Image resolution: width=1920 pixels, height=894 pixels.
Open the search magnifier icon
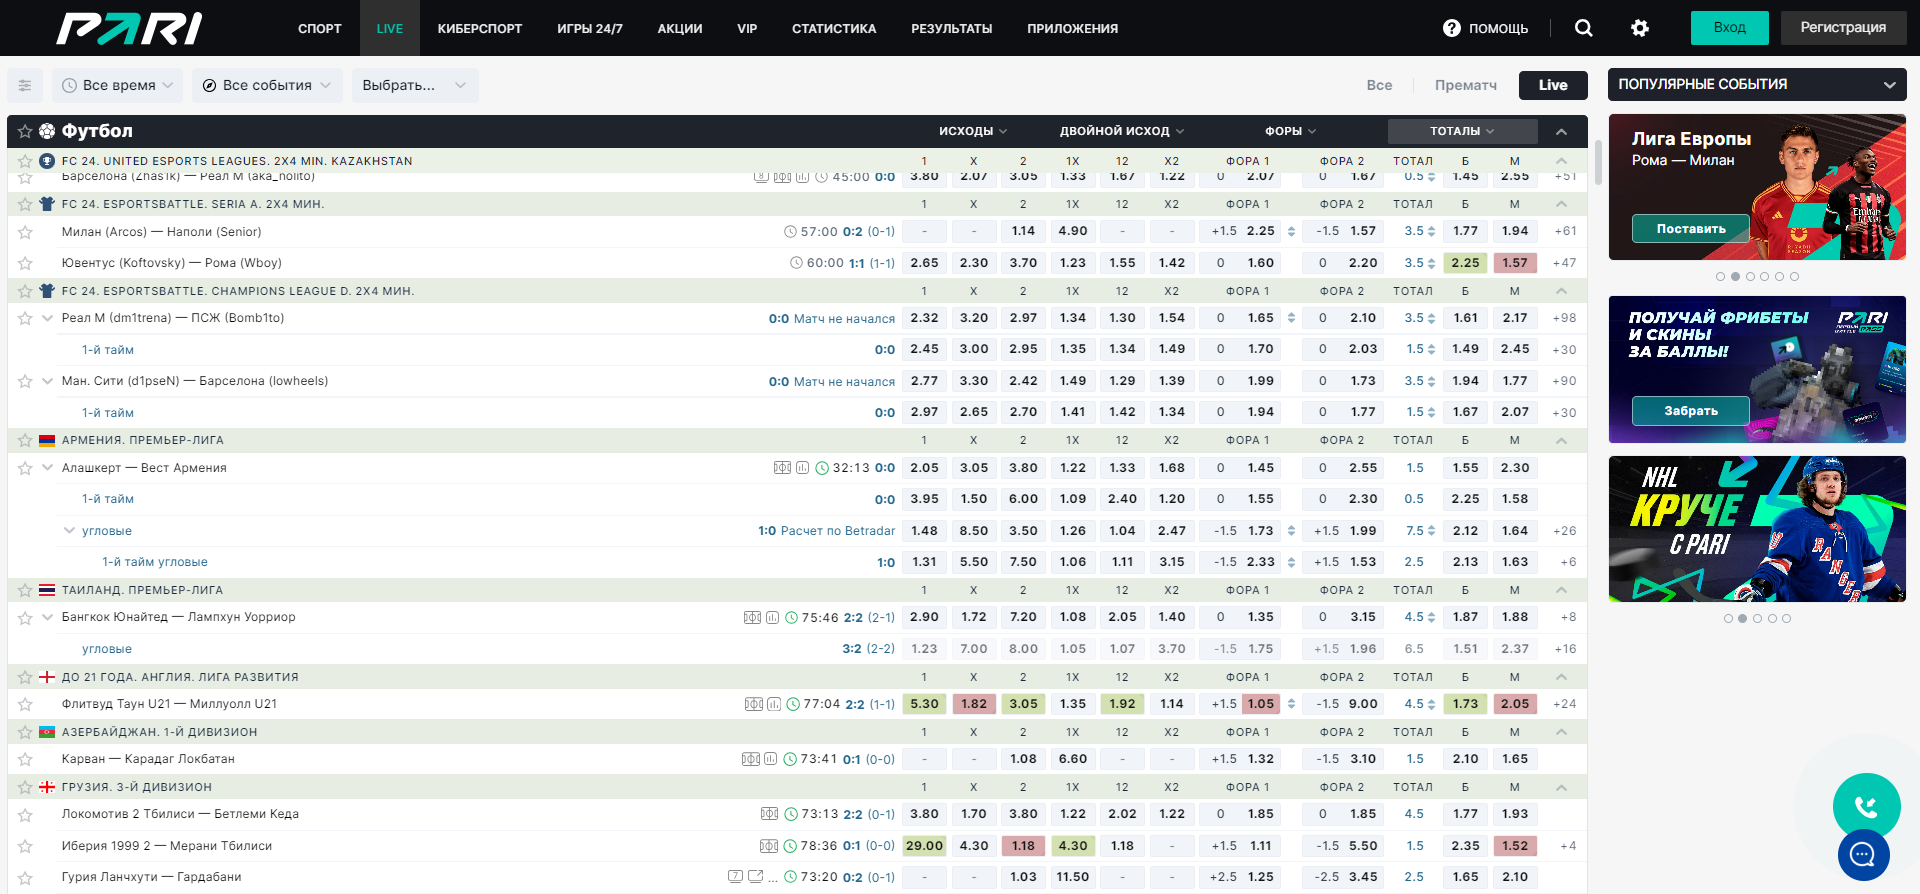click(1583, 28)
